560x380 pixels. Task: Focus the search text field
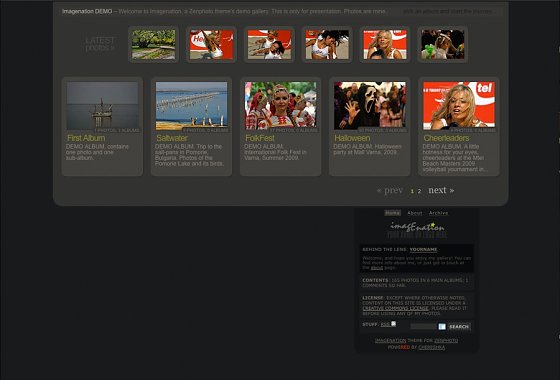(x=424, y=326)
